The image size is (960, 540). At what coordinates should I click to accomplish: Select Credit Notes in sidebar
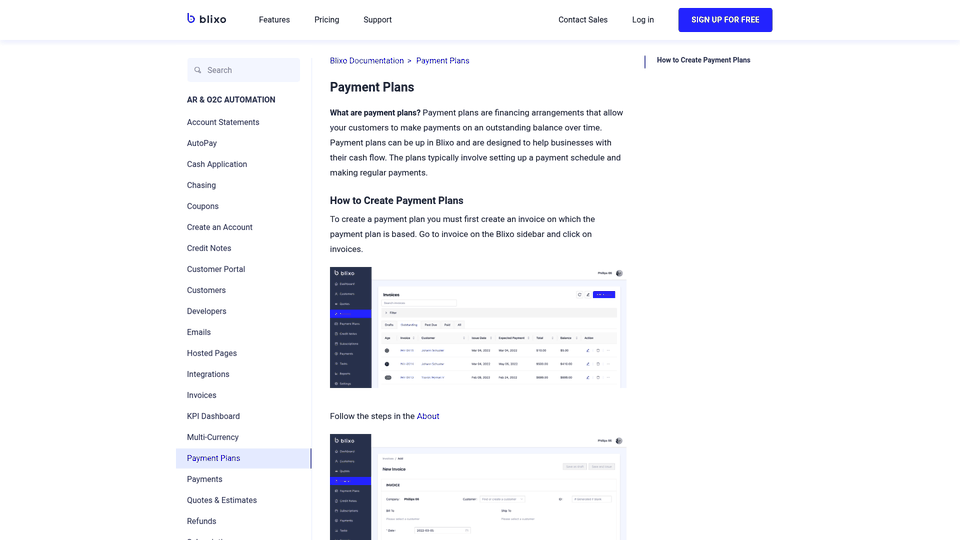click(209, 248)
